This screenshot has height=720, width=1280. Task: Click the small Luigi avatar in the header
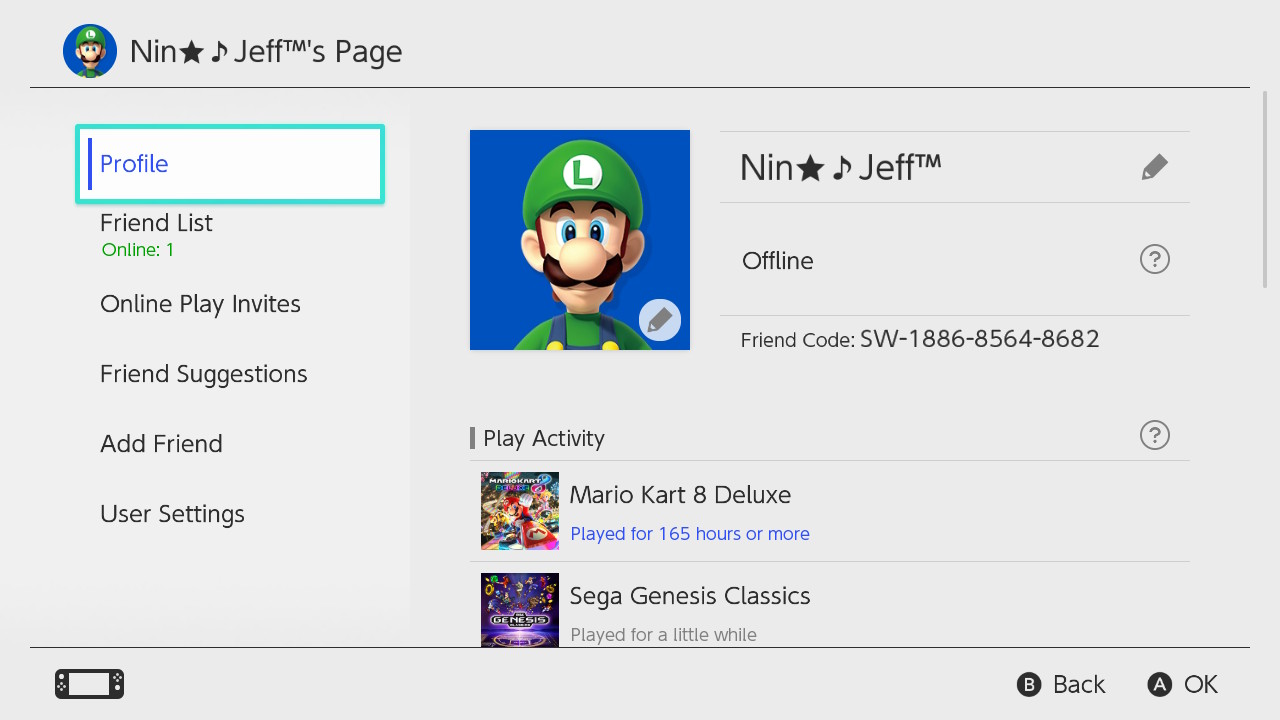(90, 51)
